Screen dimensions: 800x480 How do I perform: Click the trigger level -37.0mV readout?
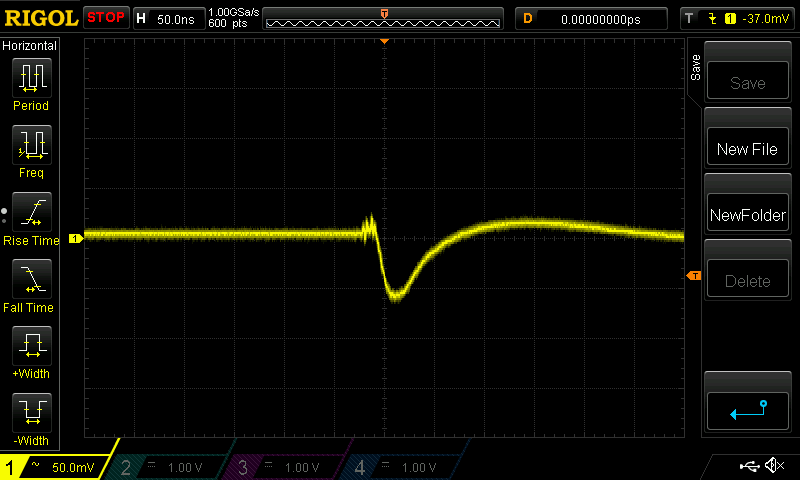(765, 18)
